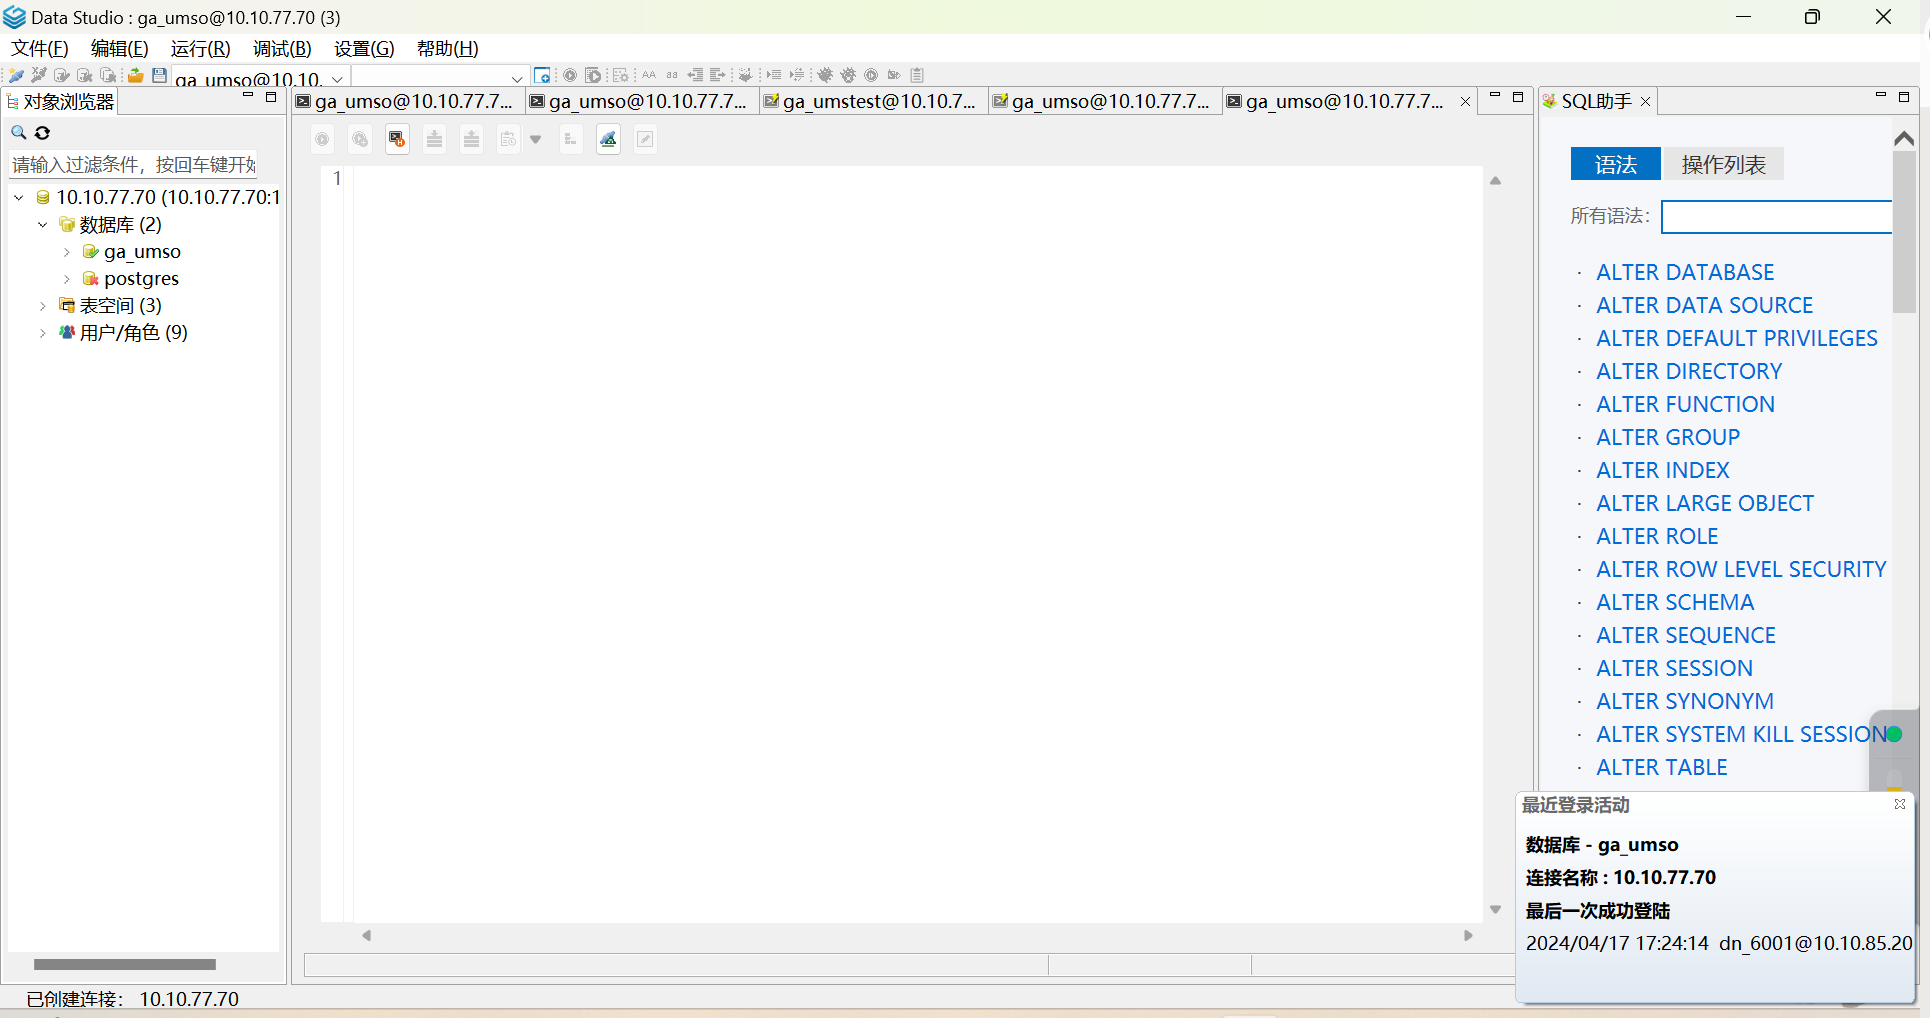
Task: Click the execute in new tab icon
Action: click(360, 139)
